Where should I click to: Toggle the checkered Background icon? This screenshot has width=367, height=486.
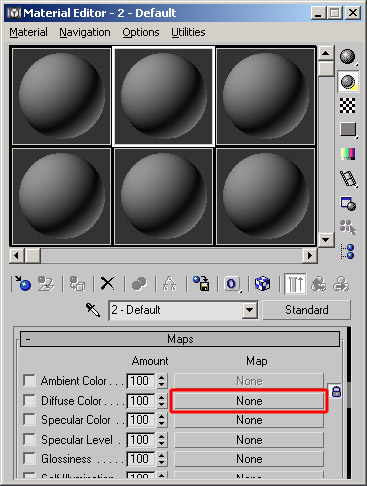348,106
